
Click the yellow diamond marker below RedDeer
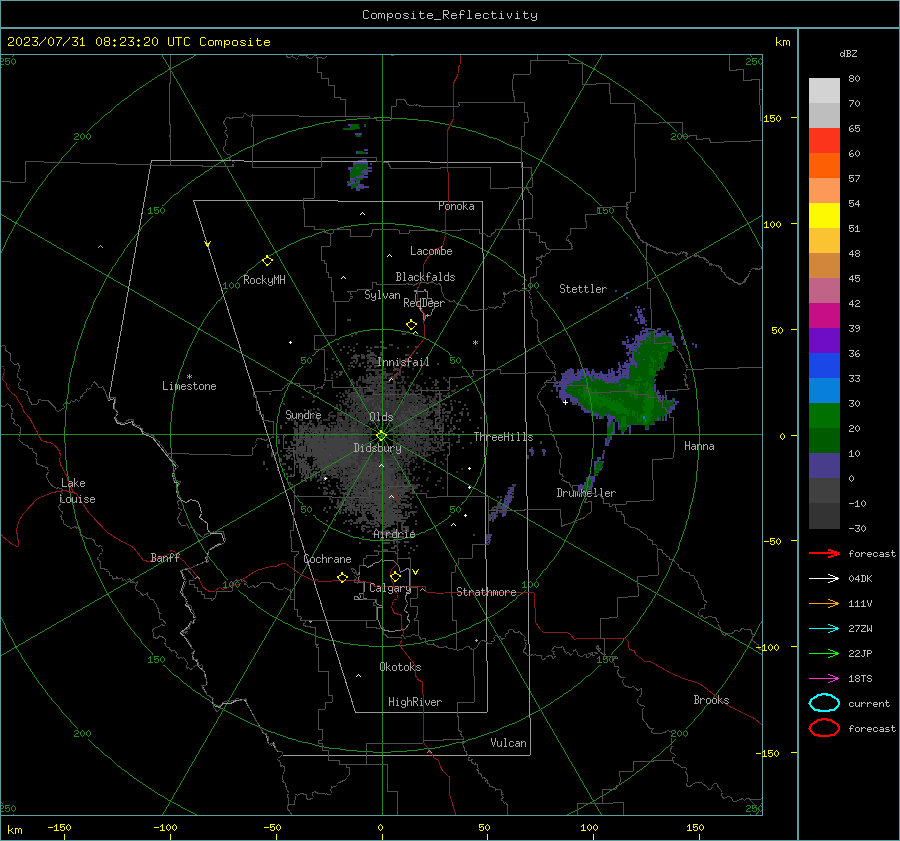pos(411,325)
